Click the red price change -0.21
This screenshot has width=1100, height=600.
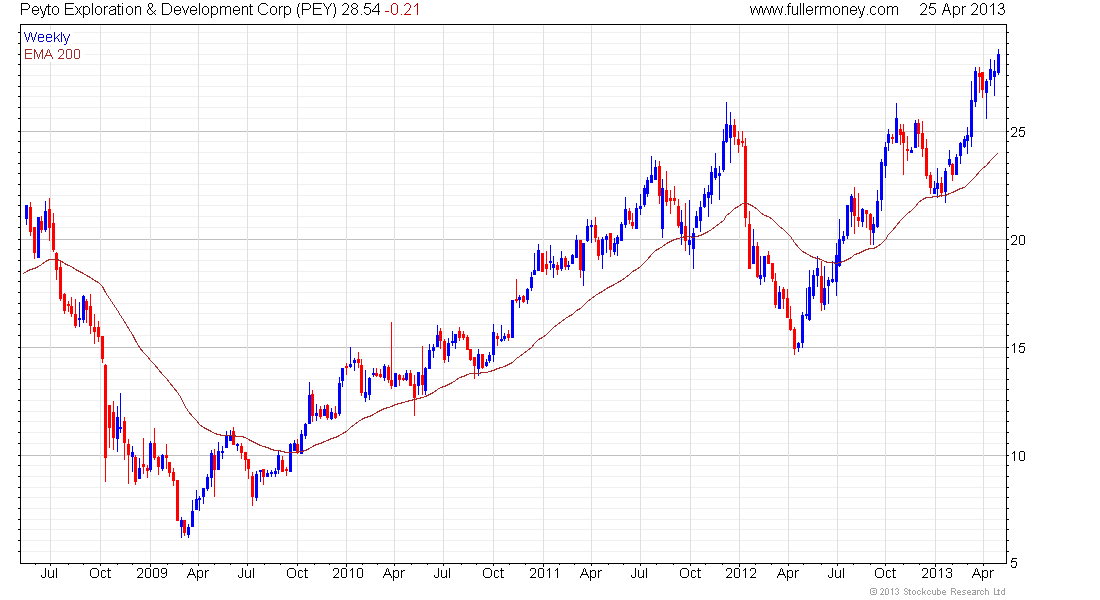pos(402,10)
